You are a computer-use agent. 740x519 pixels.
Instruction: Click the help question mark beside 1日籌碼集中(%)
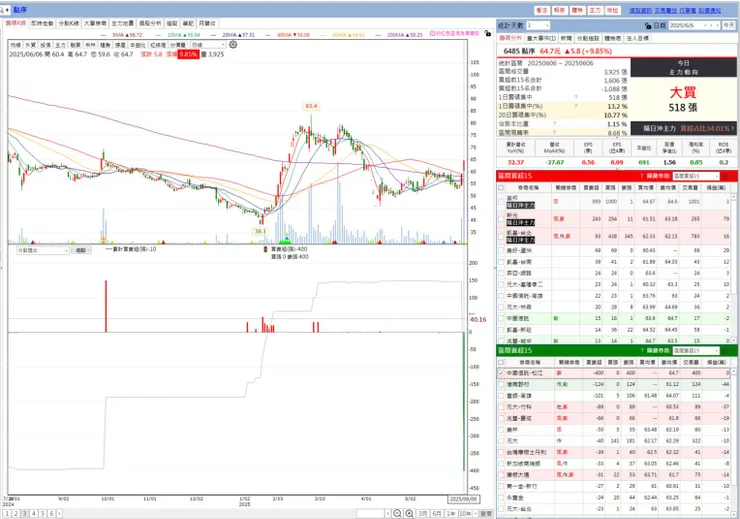point(576,106)
